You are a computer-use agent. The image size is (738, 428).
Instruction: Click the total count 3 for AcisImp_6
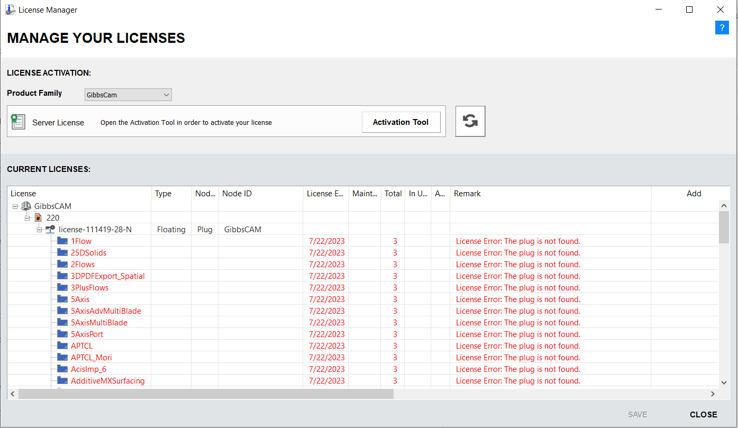tap(395, 369)
